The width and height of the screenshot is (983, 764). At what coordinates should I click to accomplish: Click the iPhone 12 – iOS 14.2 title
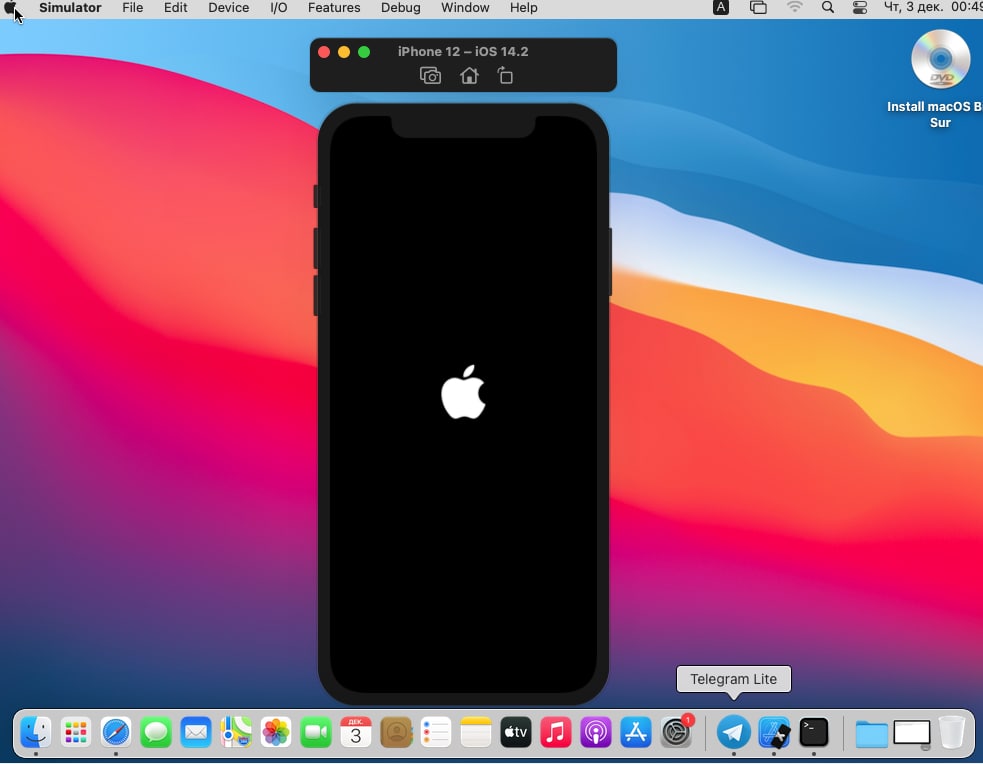[x=463, y=51]
